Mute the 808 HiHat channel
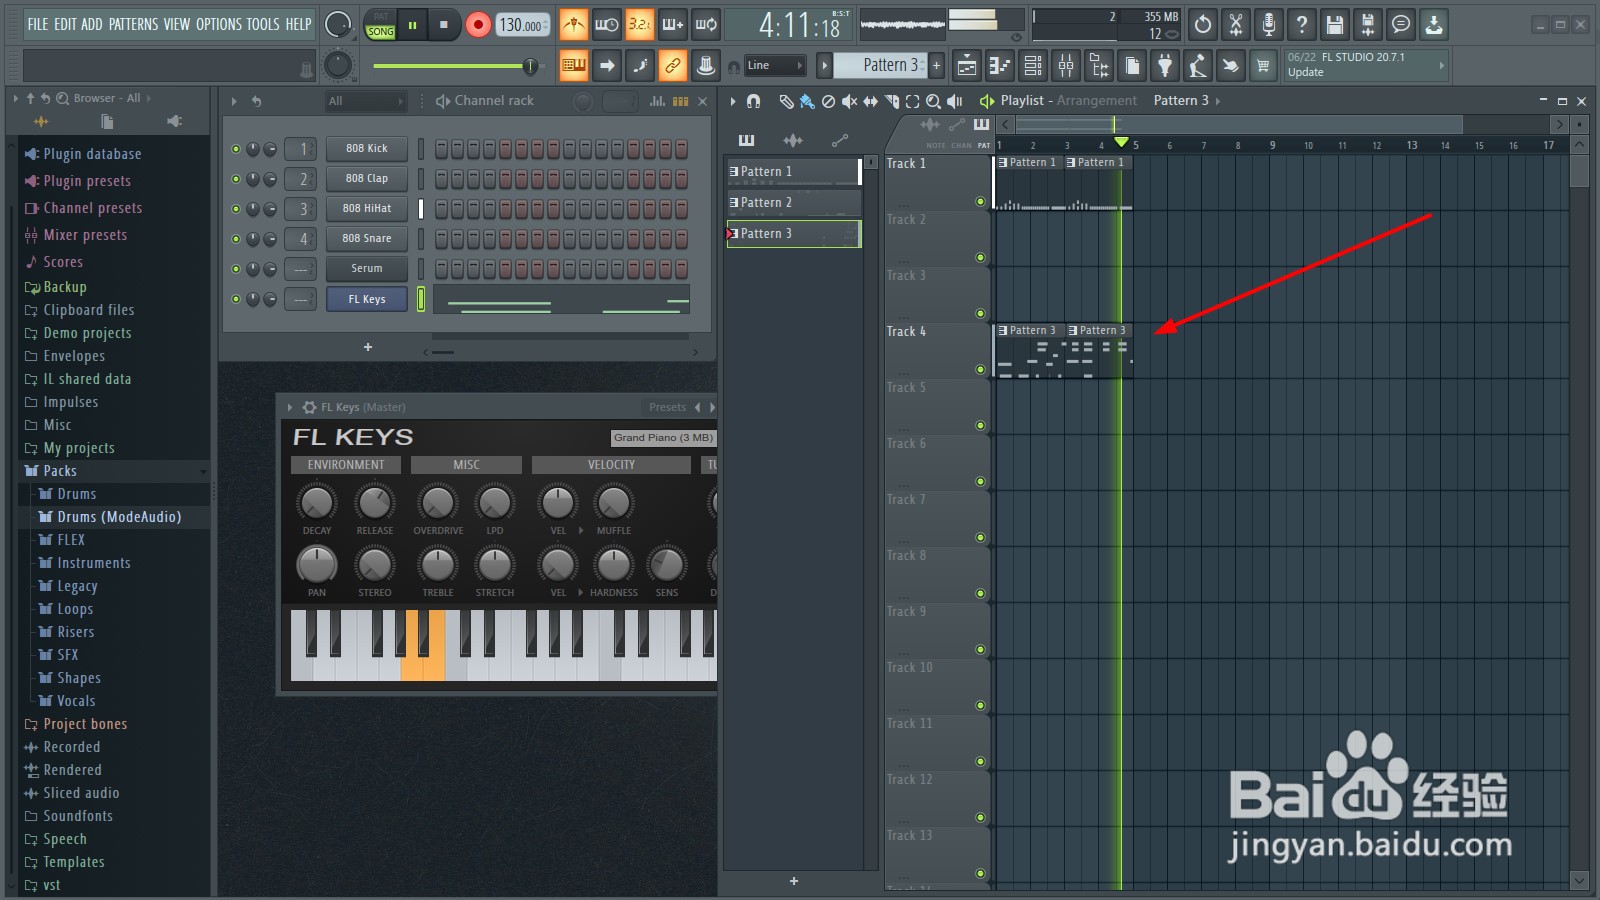This screenshot has width=1600, height=900. point(236,209)
